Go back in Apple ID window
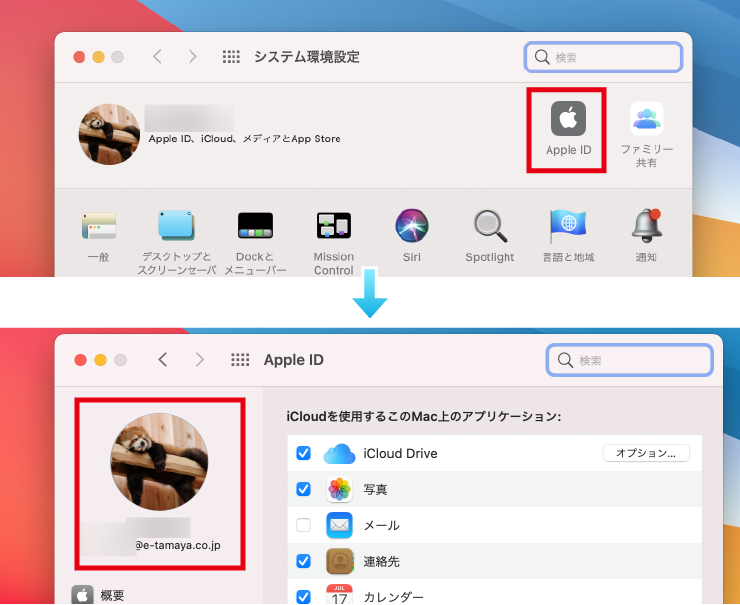Viewport: 740px width, 605px height. (x=163, y=360)
